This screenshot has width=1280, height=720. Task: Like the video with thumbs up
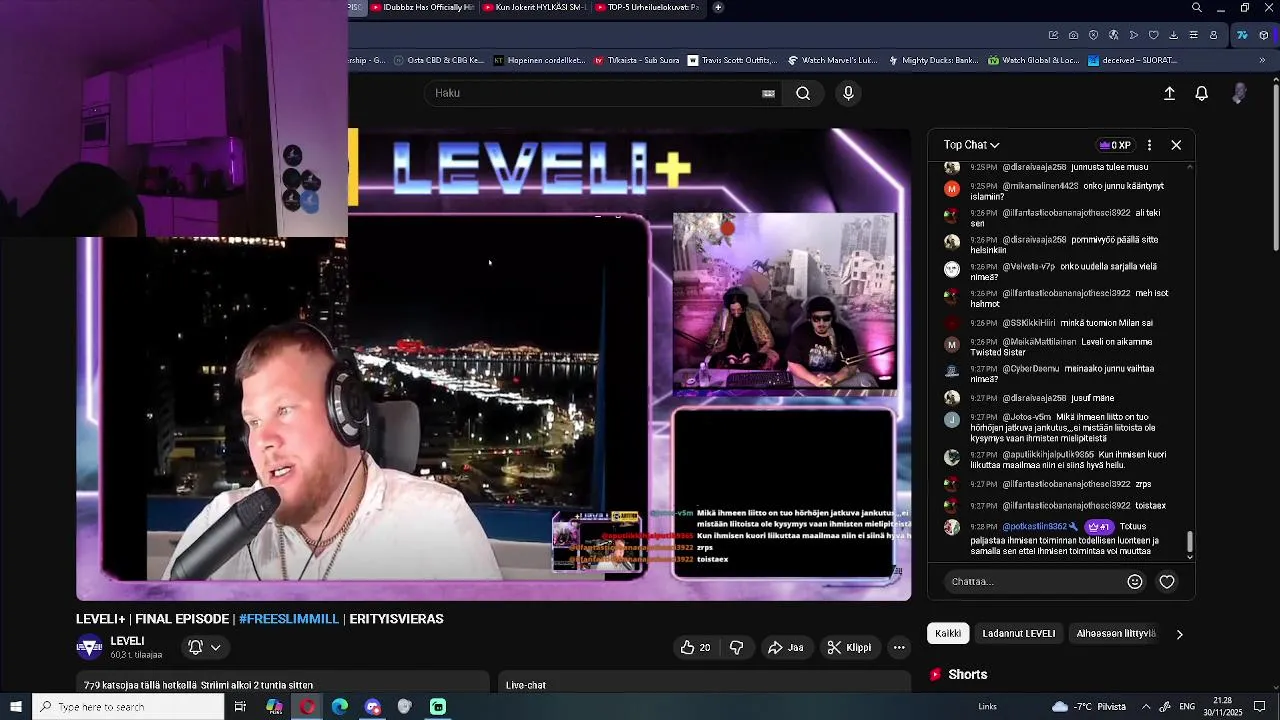(695, 647)
